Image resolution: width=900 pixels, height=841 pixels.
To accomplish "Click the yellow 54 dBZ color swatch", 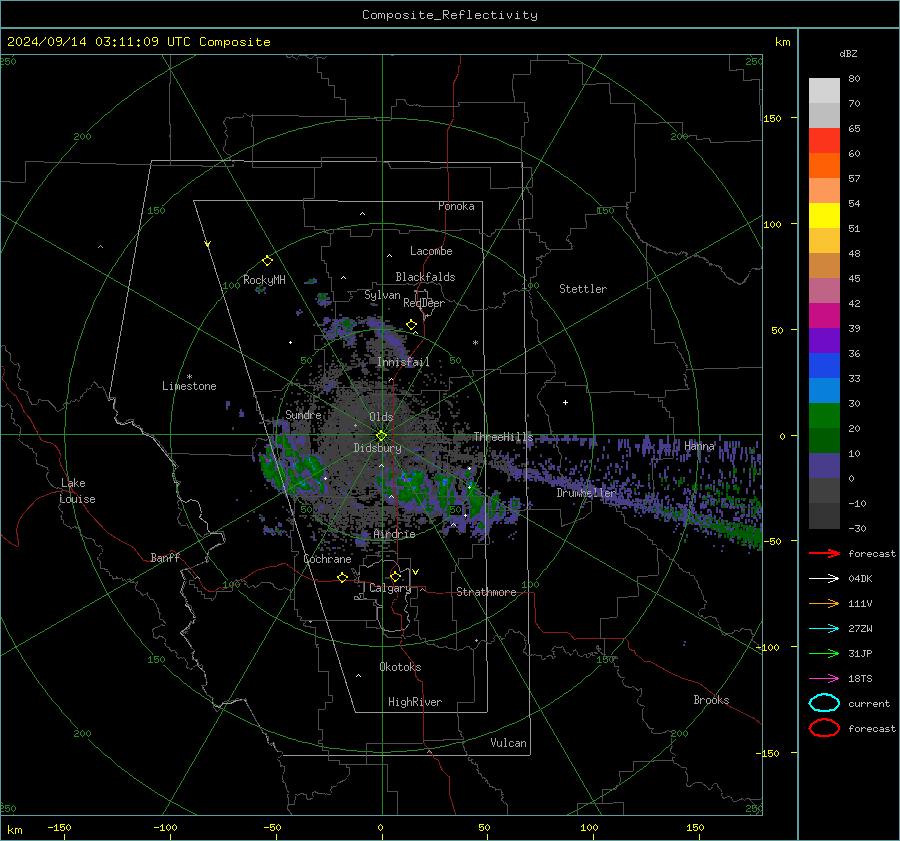I will click(x=824, y=215).
